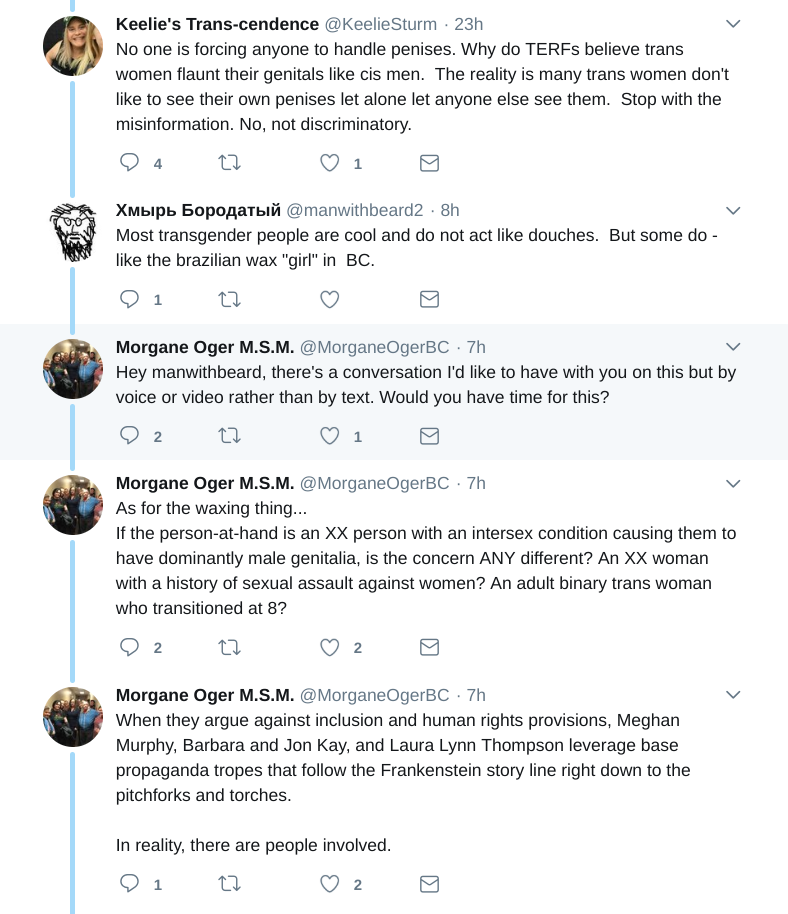This screenshot has height=914, width=788.
Task: Retweet Keelie's tweet about misinformation
Action: point(229,163)
